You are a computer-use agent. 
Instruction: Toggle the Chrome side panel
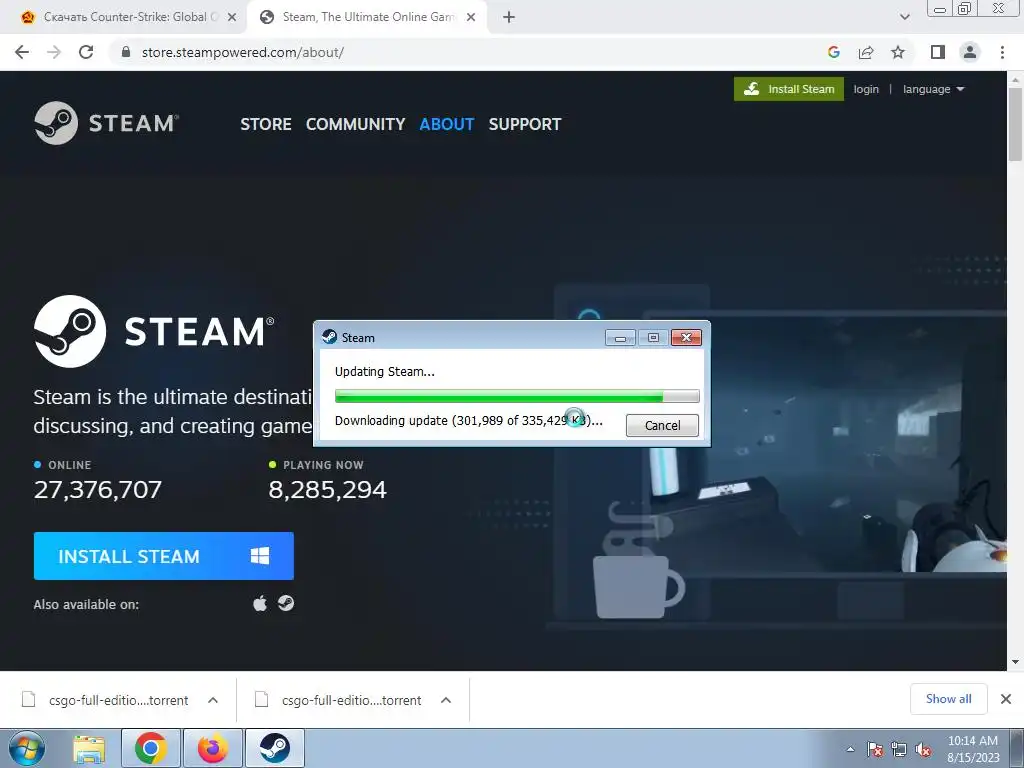coord(938,52)
